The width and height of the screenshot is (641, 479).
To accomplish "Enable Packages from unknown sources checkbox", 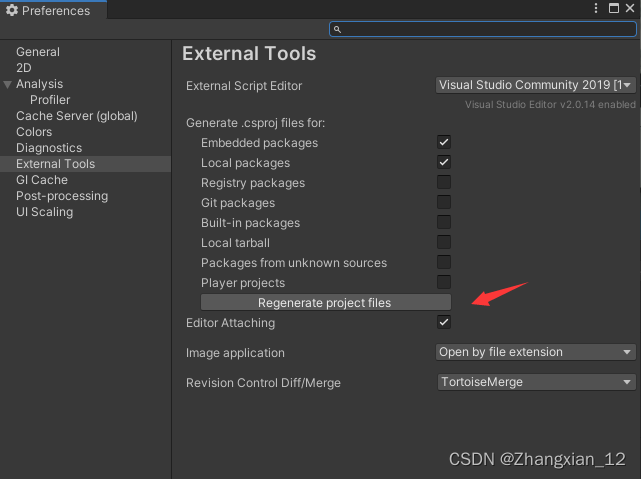I will (x=444, y=262).
